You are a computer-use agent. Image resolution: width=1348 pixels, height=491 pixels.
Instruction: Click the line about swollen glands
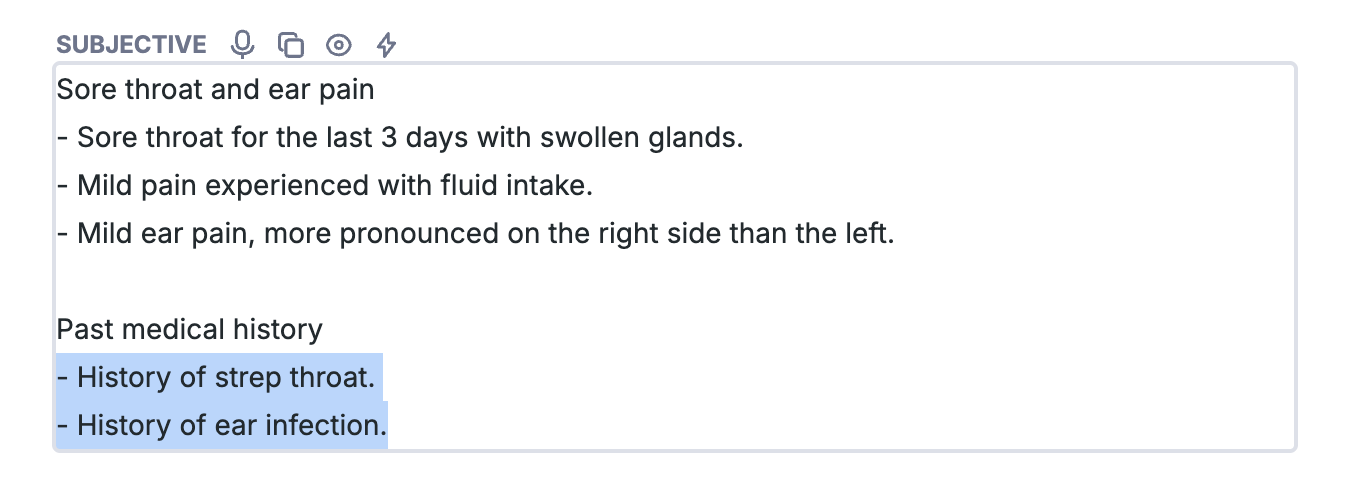coord(400,137)
